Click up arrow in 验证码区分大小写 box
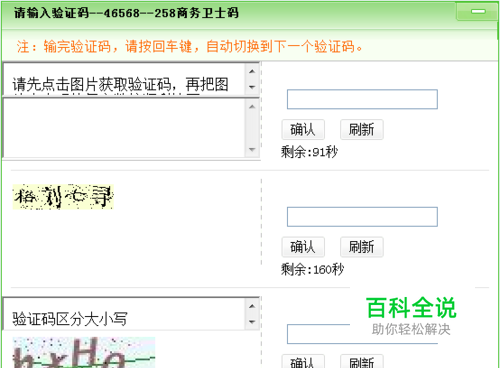This screenshot has width=500, height=368. click(252, 306)
